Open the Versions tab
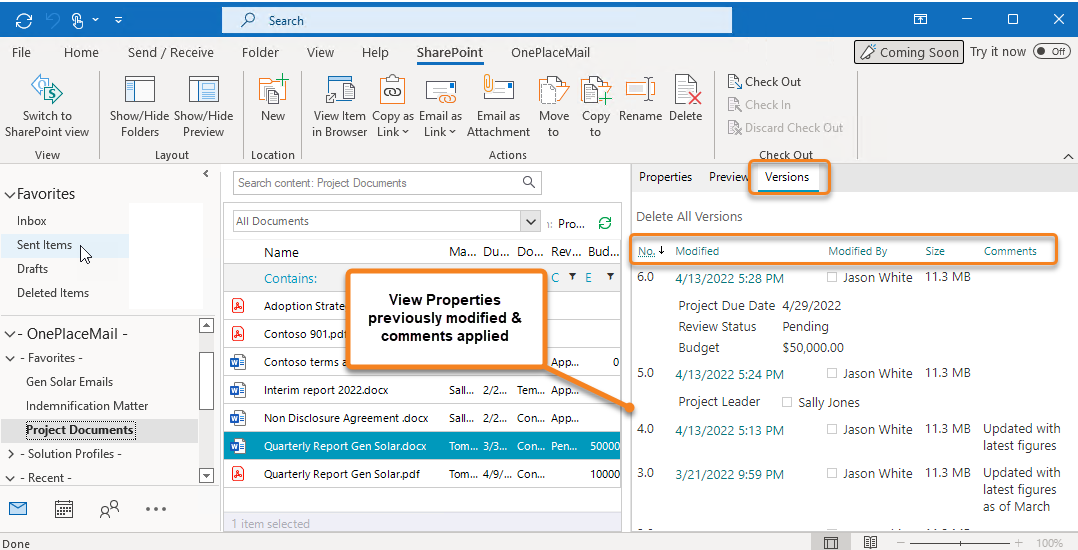1078x550 pixels. point(786,177)
